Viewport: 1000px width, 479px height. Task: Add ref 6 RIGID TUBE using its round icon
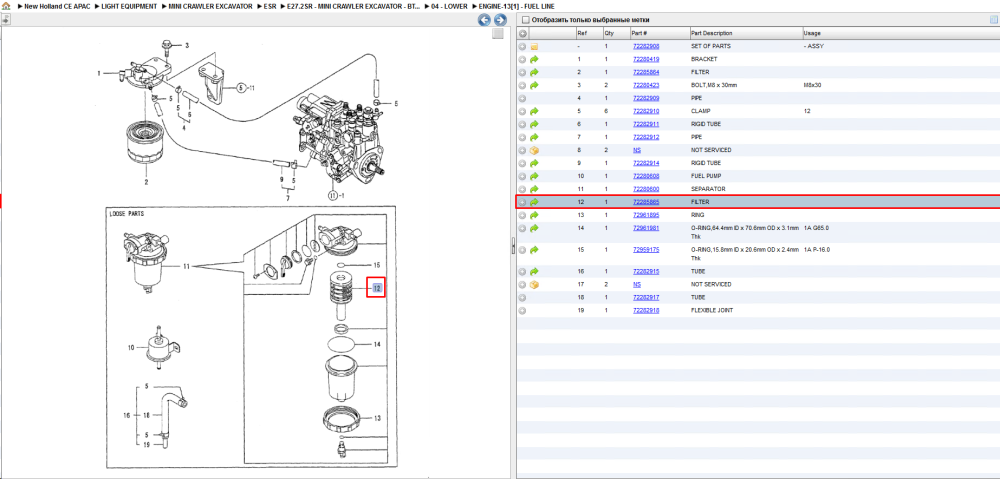tap(522, 124)
